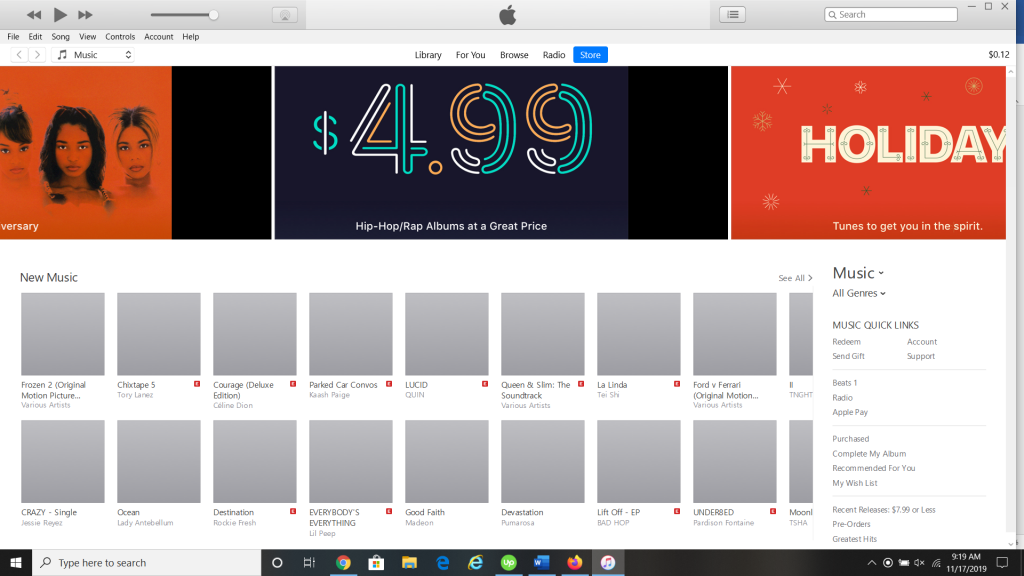
Task: Open the Frozen 2 soundtrack album artwork
Action: [x=63, y=334]
